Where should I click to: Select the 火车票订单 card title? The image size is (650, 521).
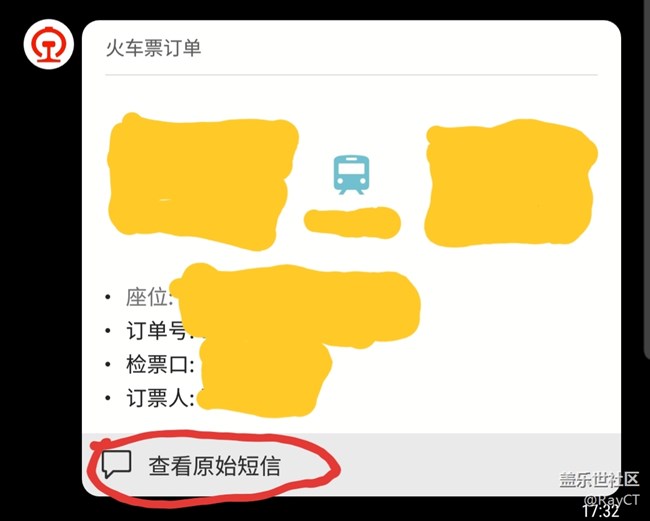click(153, 48)
